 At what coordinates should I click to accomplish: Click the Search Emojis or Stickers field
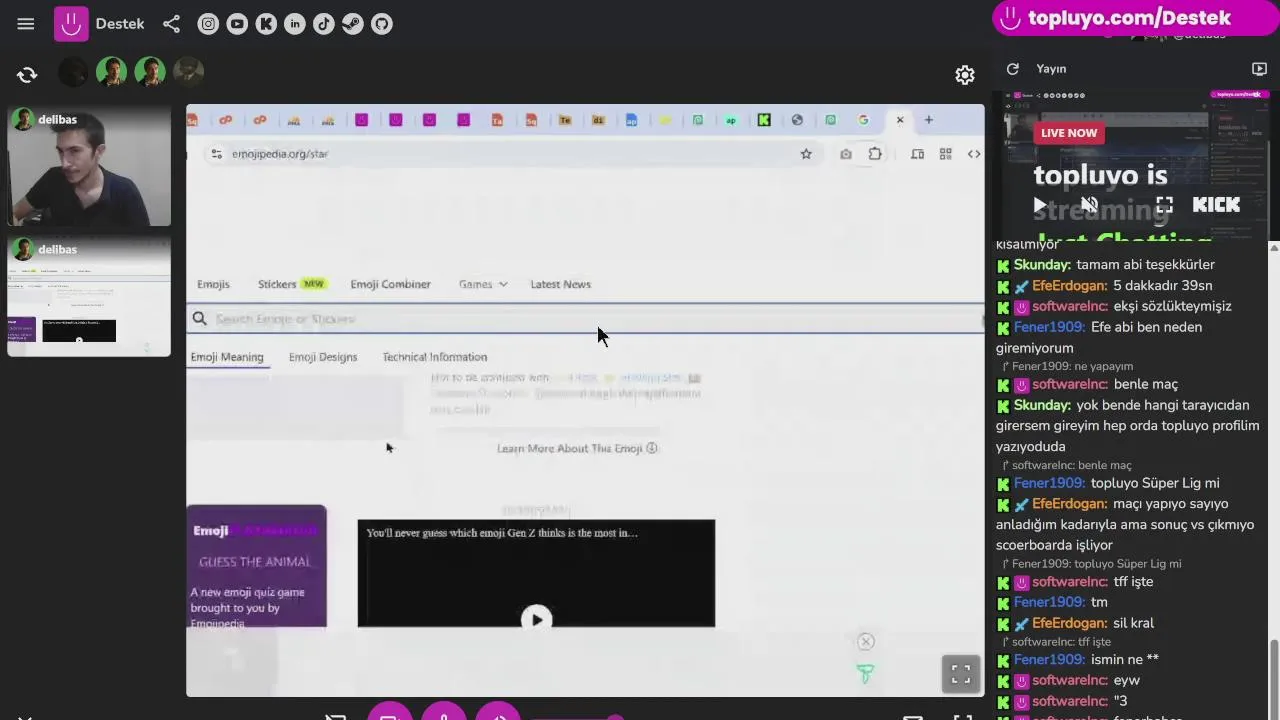pyautogui.click(x=585, y=319)
